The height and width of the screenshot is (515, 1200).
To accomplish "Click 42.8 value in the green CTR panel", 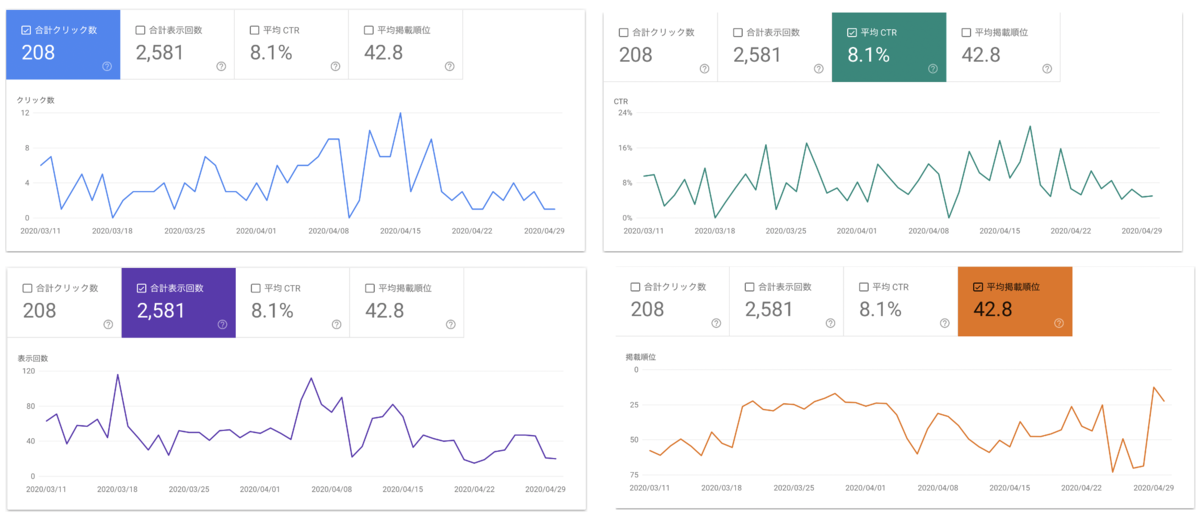I will [x=982, y=55].
